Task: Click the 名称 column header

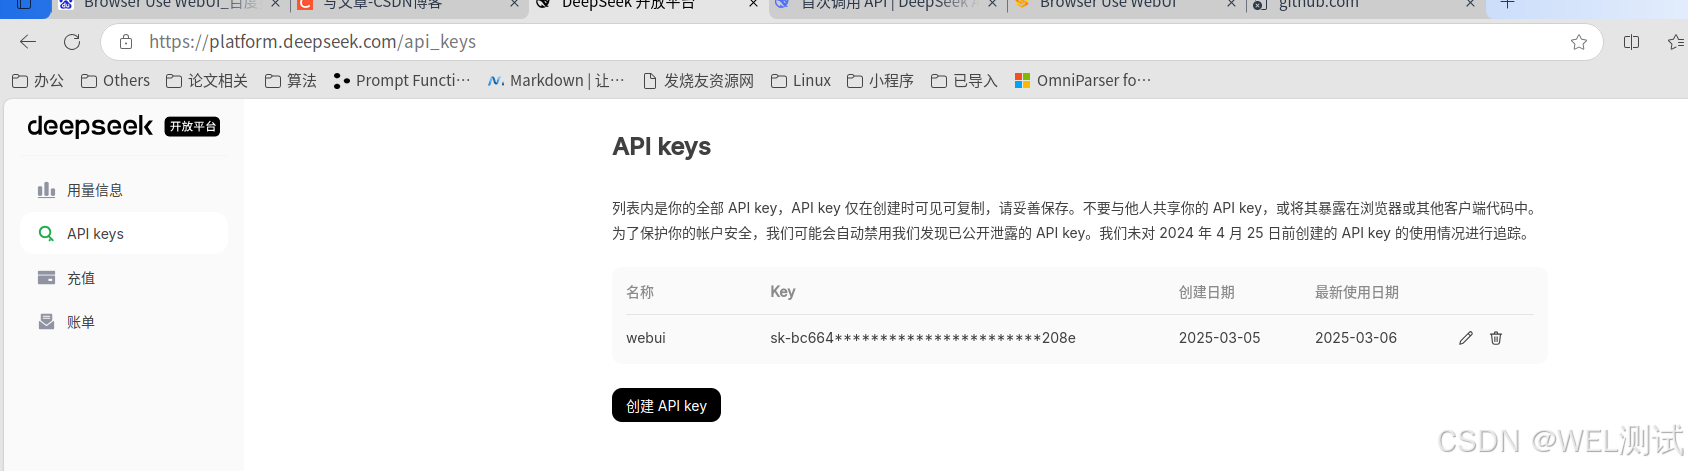Action: point(640,292)
